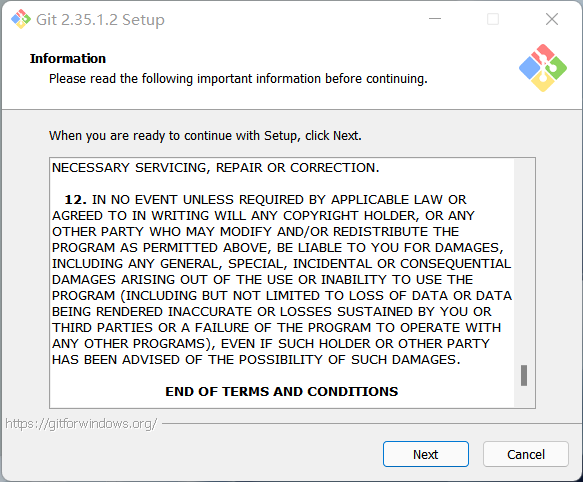Click 'Please read the following important information' text
This screenshot has width=583, height=482.
coord(238,79)
